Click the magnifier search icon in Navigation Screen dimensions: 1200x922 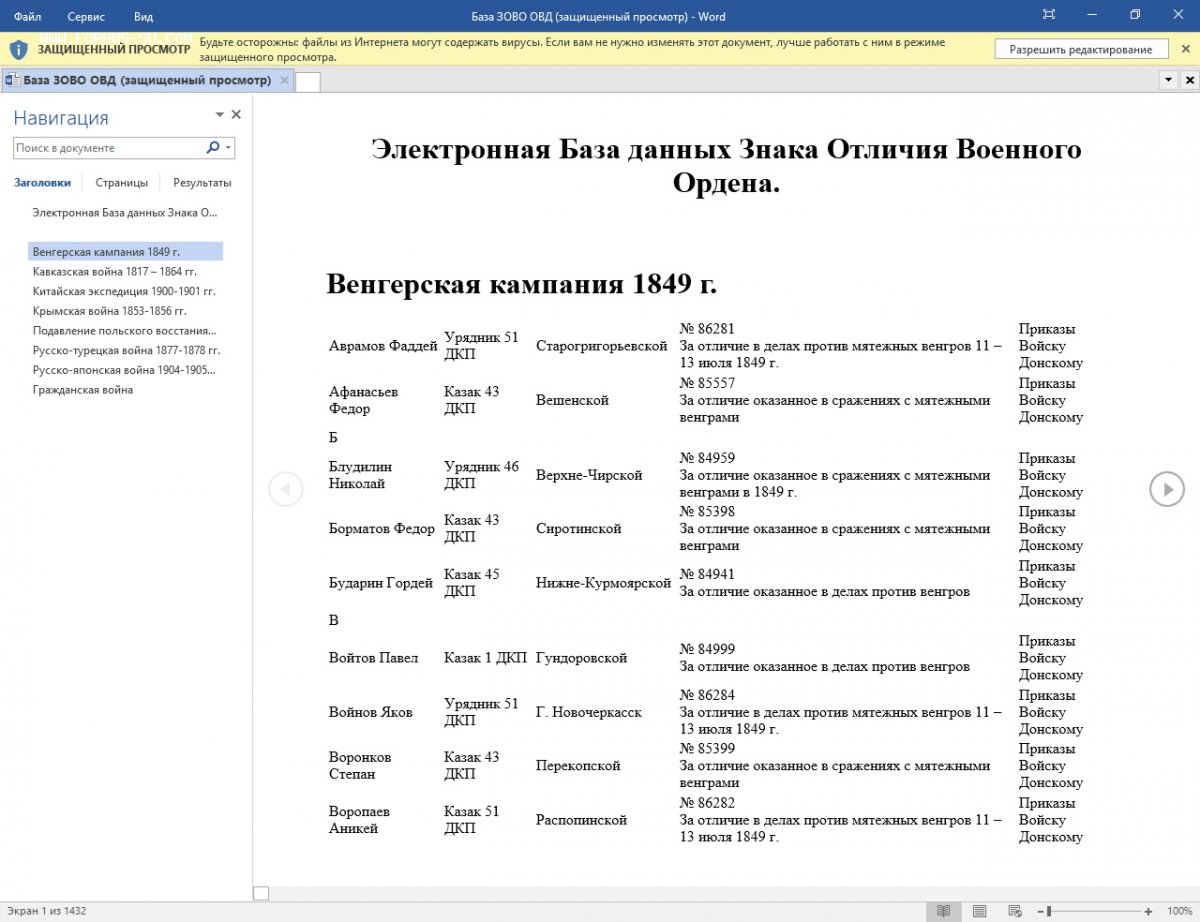pyautogui.click(x=213, y=148)
